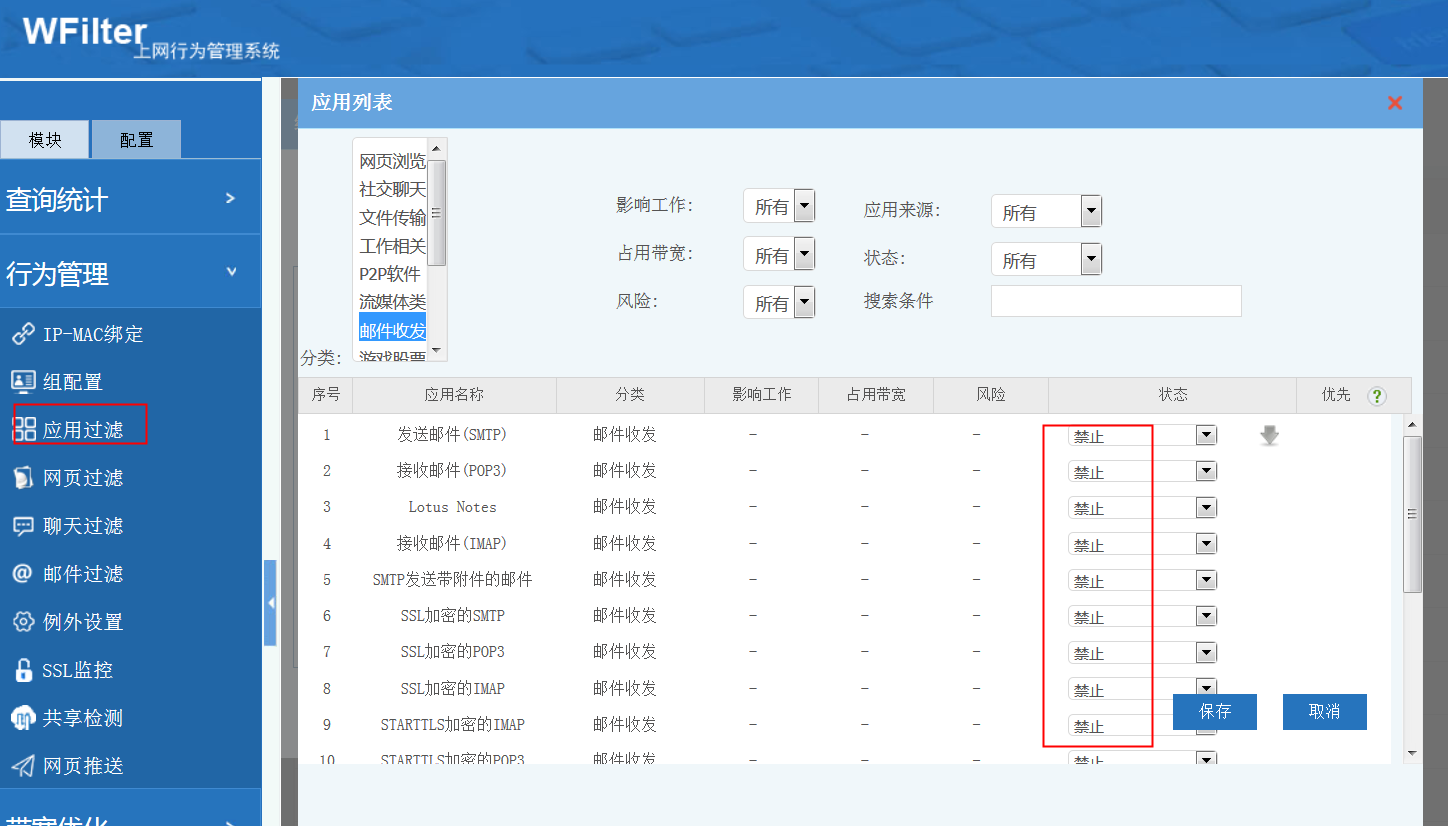Click the 例外设置 gear icon
The height and width of the screenshot is (826, 1448).
coord(23,622)
